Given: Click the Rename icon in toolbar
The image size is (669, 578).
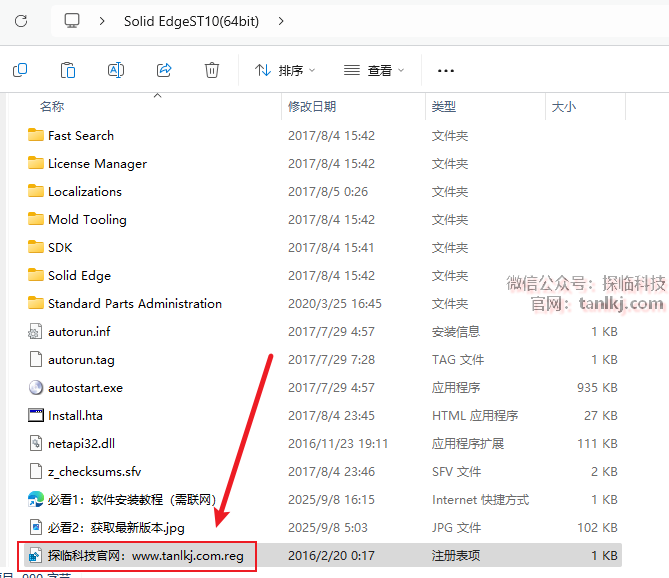Looking at the screenshot, I should [x=116, y=70].
